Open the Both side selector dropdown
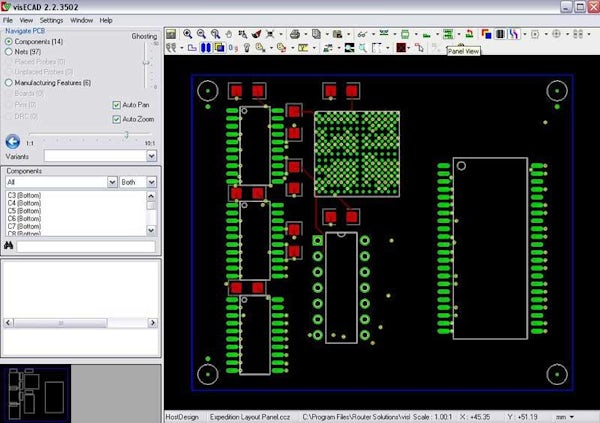Screen dimensions: 600x423 151,183
